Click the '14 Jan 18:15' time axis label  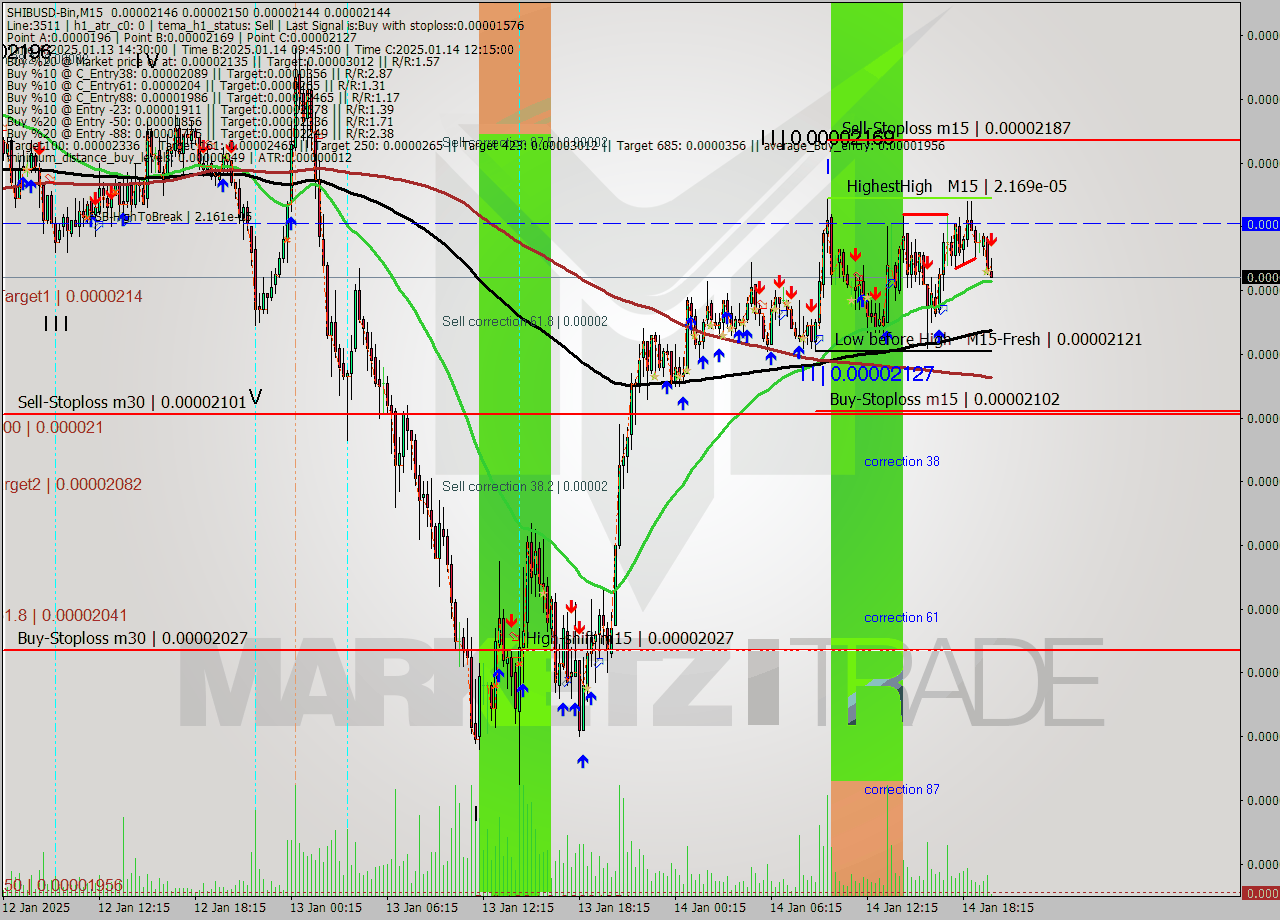[x=997, y=908]
